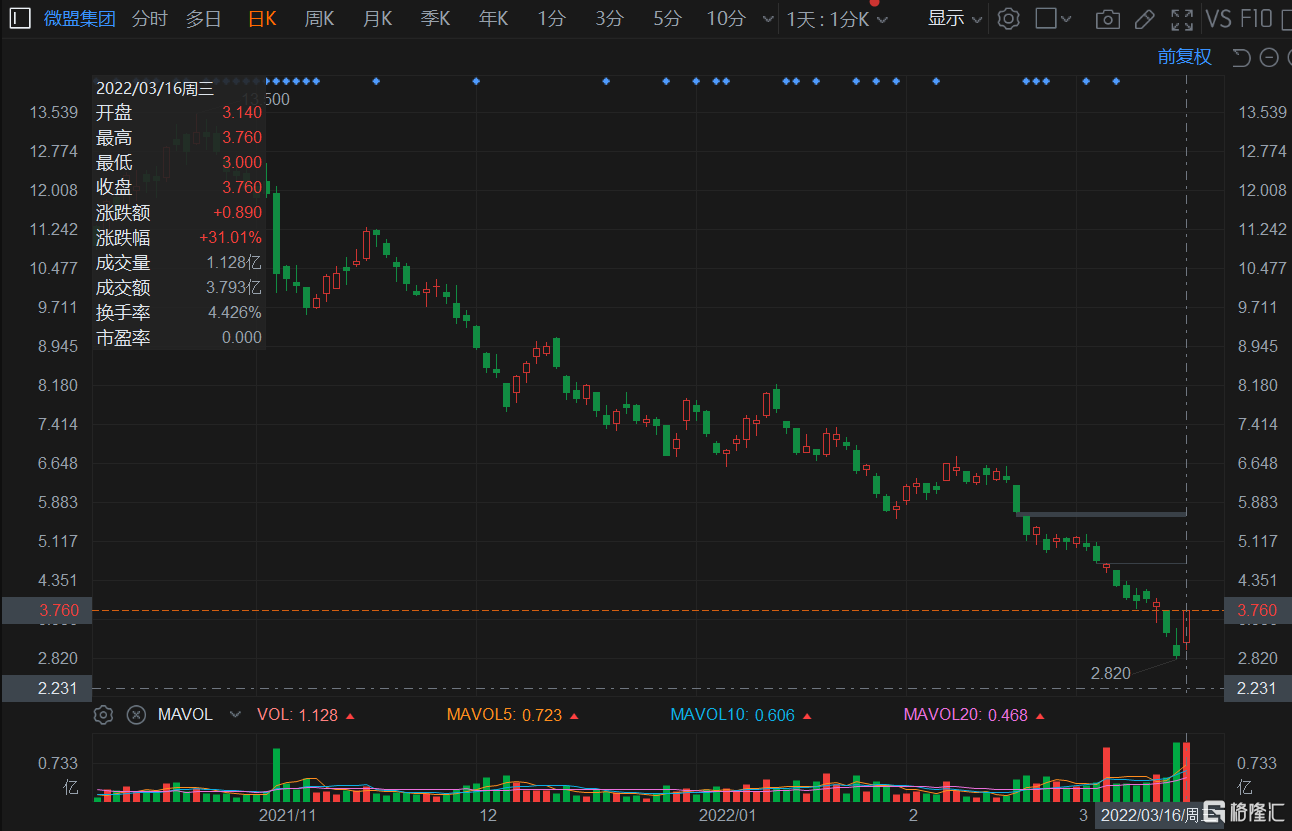Select the 月K monthly candlestick tab
Image resolution: width=1292 pixels, height=831 pixels.
pos(378,18)
